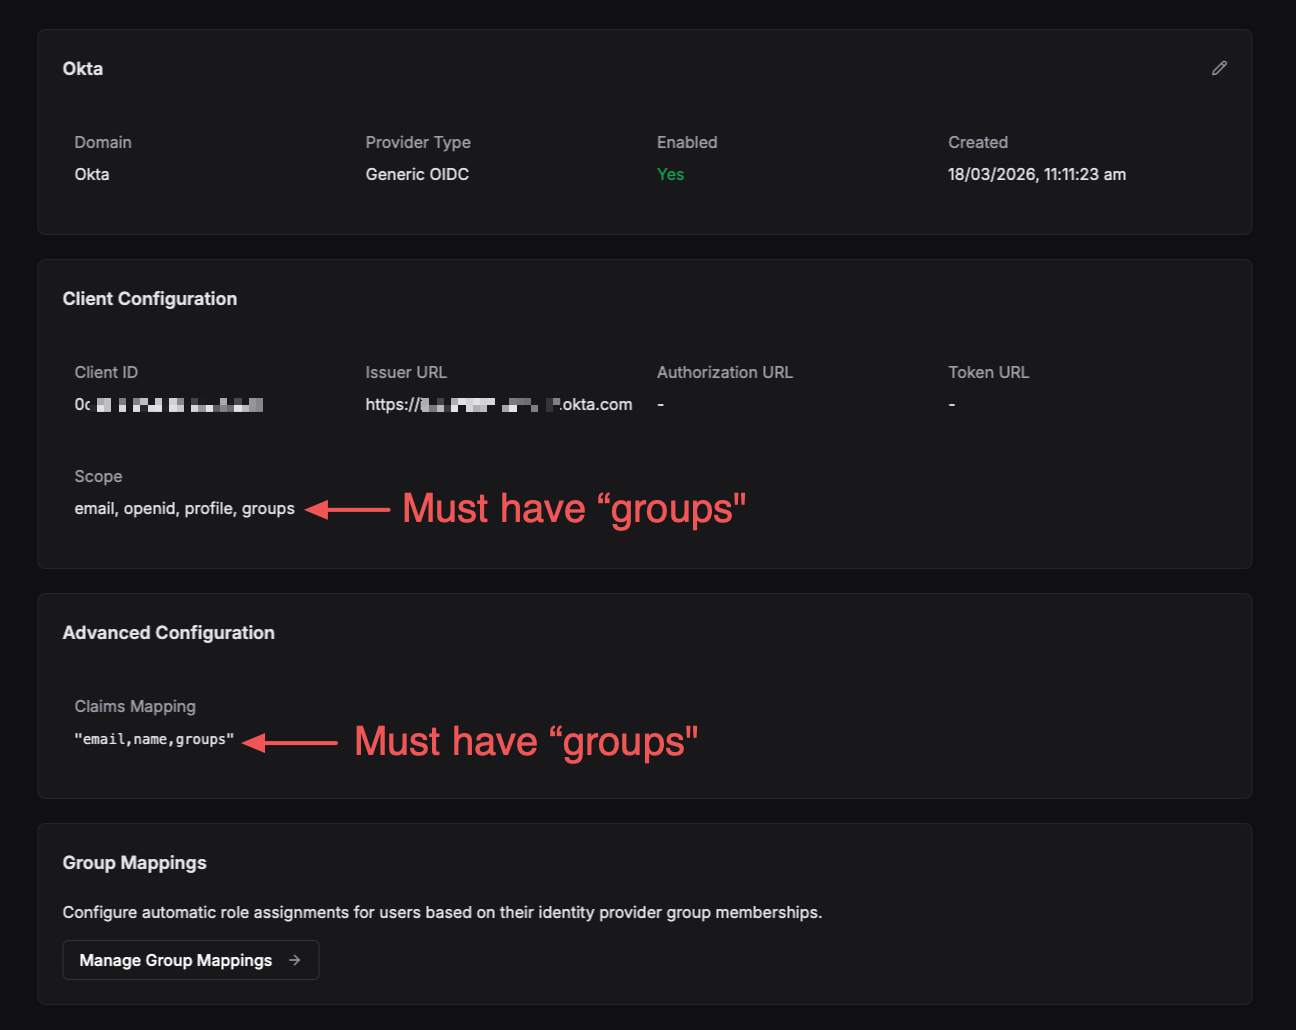Click the Created timestamp value
Viewport: 1296px width, 1030px height.
[1036, 174]
